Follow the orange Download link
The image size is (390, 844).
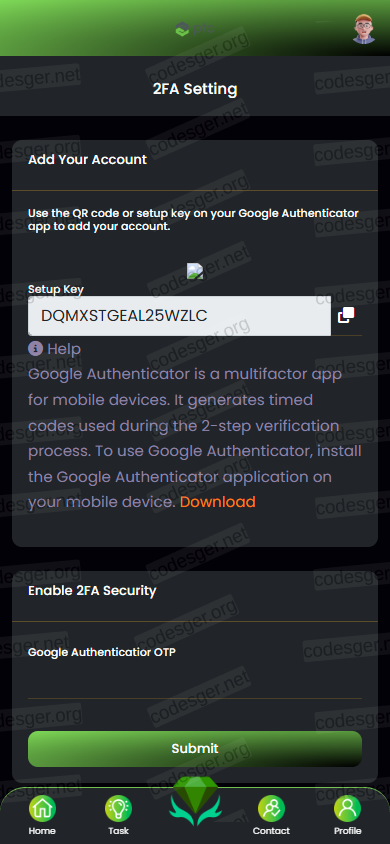(217, 502)
